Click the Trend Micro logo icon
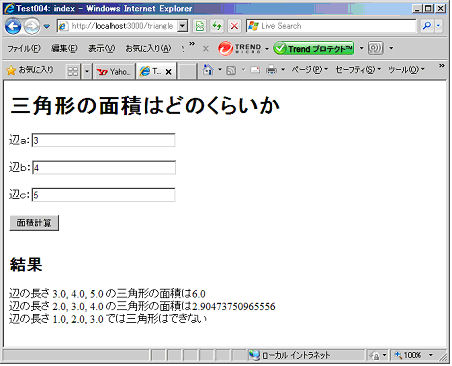Screen dimensions: 452x366 225,49
